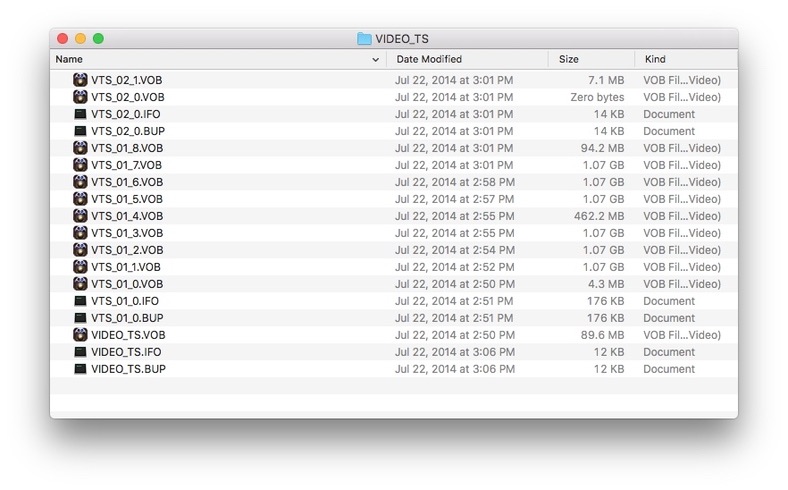Click the VIDEO_TS folder icon in title bar
Viewport: 788px width, 490px height.
(x=364, y=39)
